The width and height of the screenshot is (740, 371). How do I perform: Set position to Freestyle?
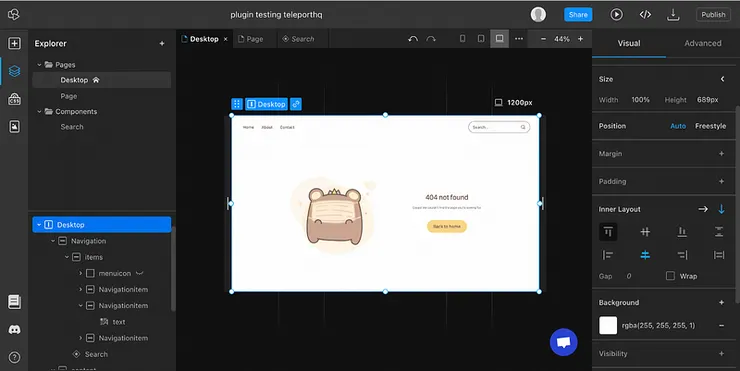click(x=710, y=126)
